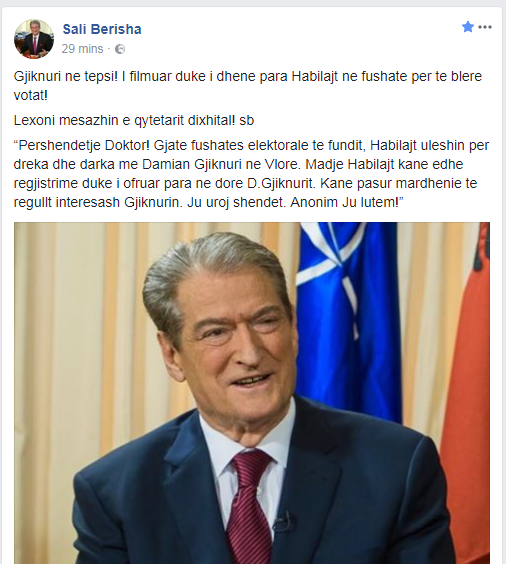Click the "sb" signature after dixhital
The image size is (506, 564).
tap(247, 120)
